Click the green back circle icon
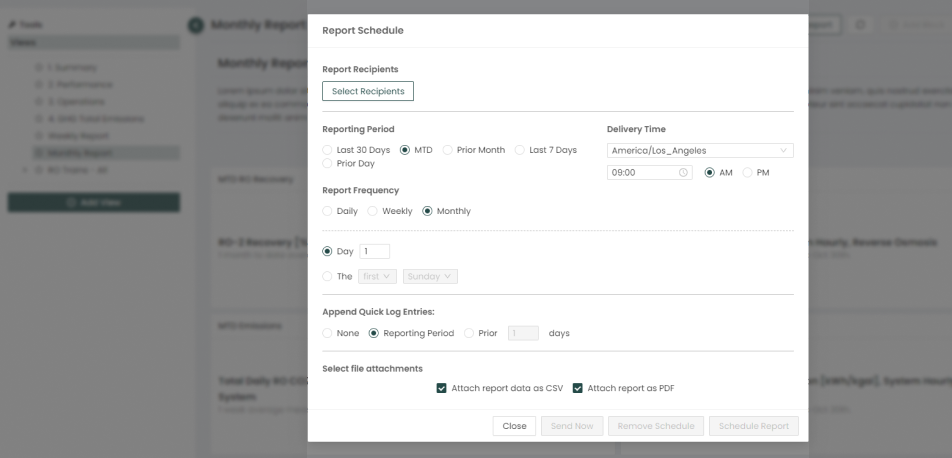 click(195, 25)
